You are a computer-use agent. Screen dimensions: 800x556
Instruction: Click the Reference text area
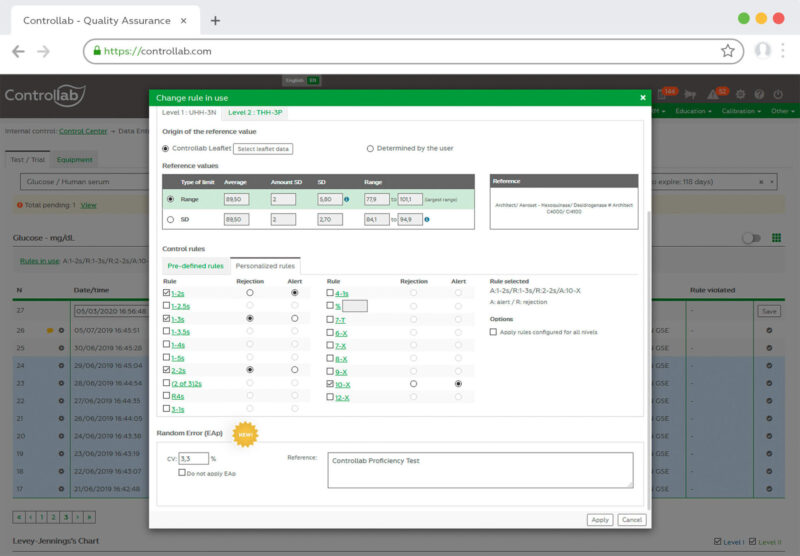point(480,470)
